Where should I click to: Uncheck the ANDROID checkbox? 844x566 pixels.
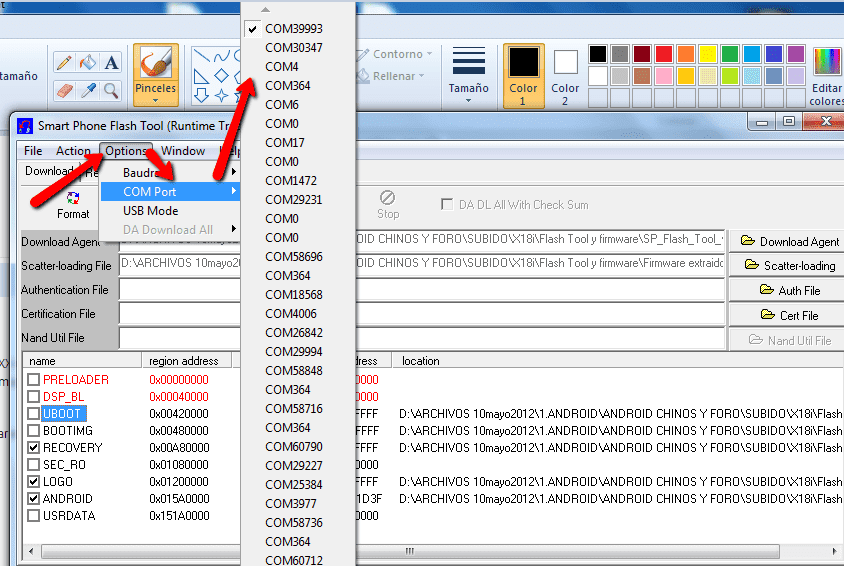coord(33,499)
